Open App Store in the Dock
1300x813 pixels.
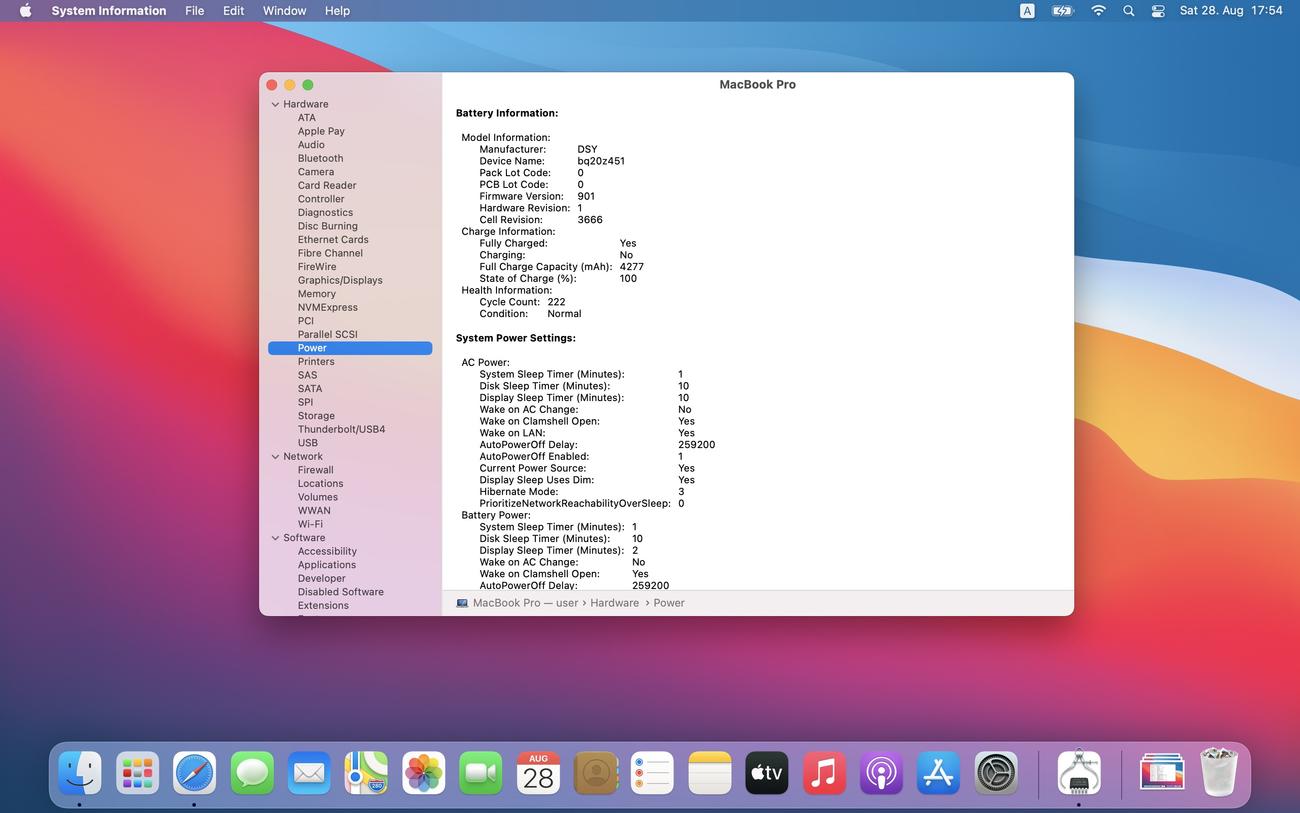[x=939, y=773]
